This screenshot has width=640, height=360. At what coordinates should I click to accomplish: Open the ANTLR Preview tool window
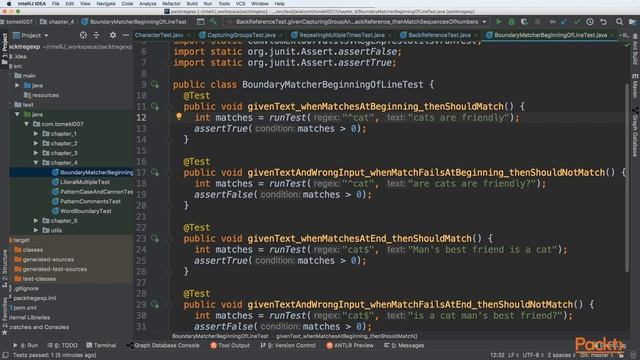click(350, 345)
